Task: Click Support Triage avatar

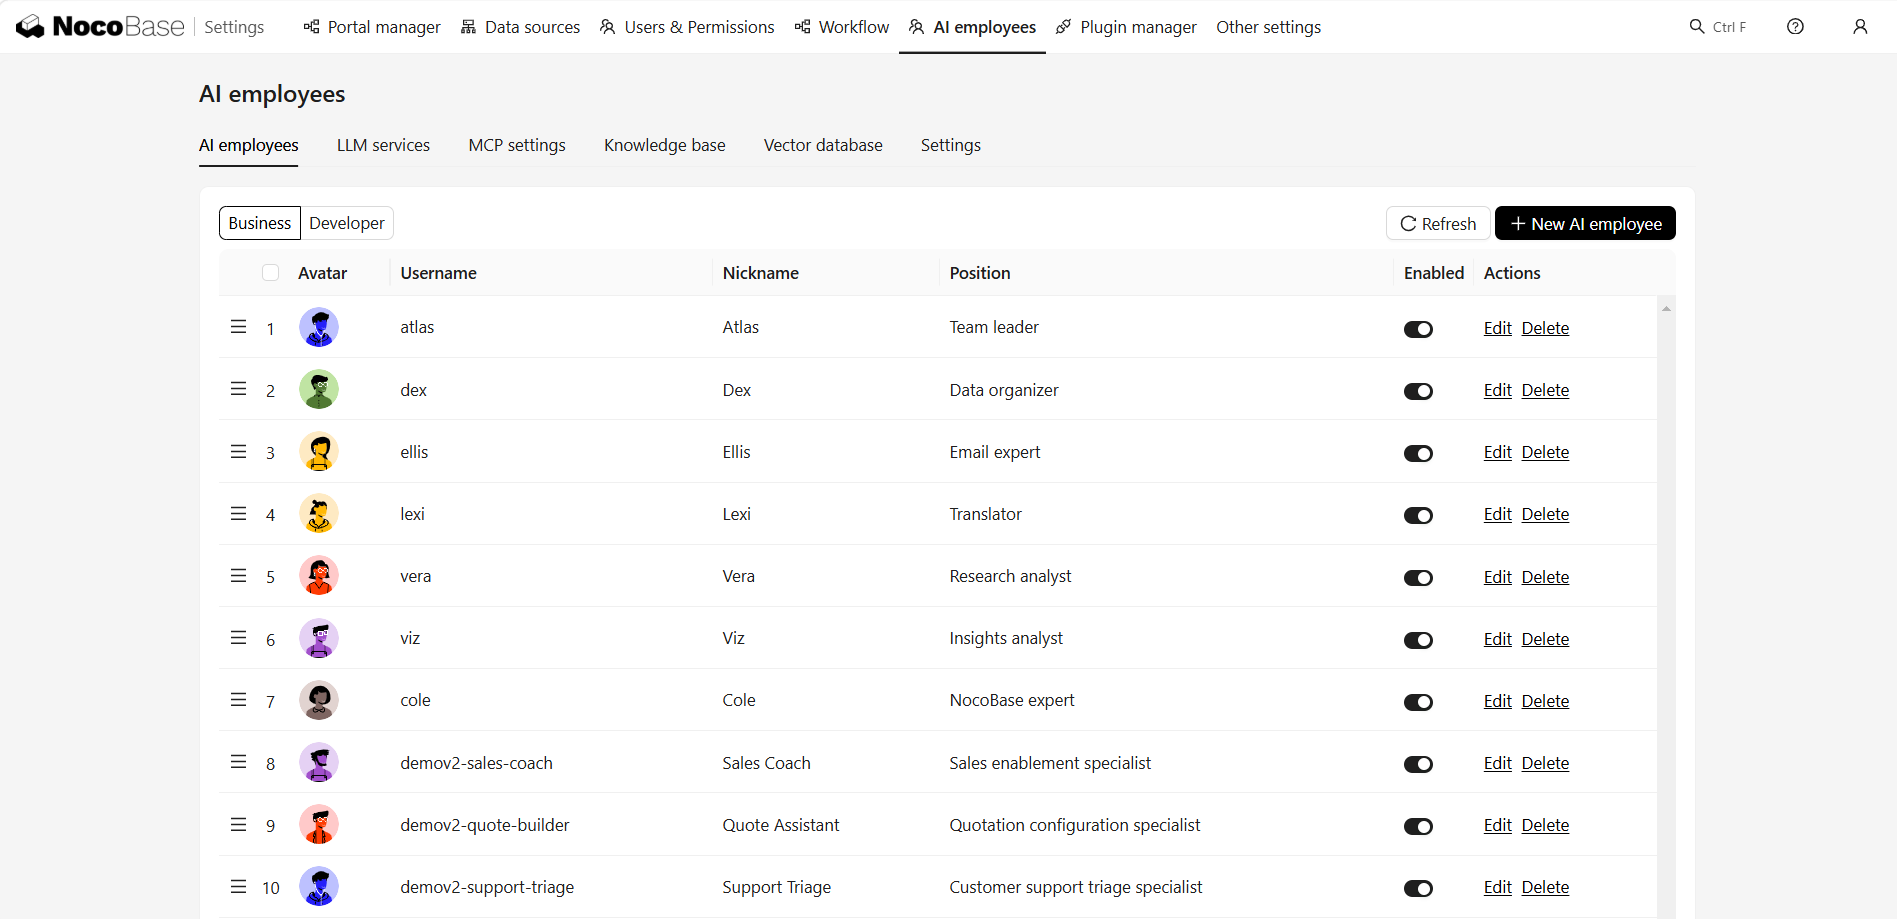Action: pos(319,887)
